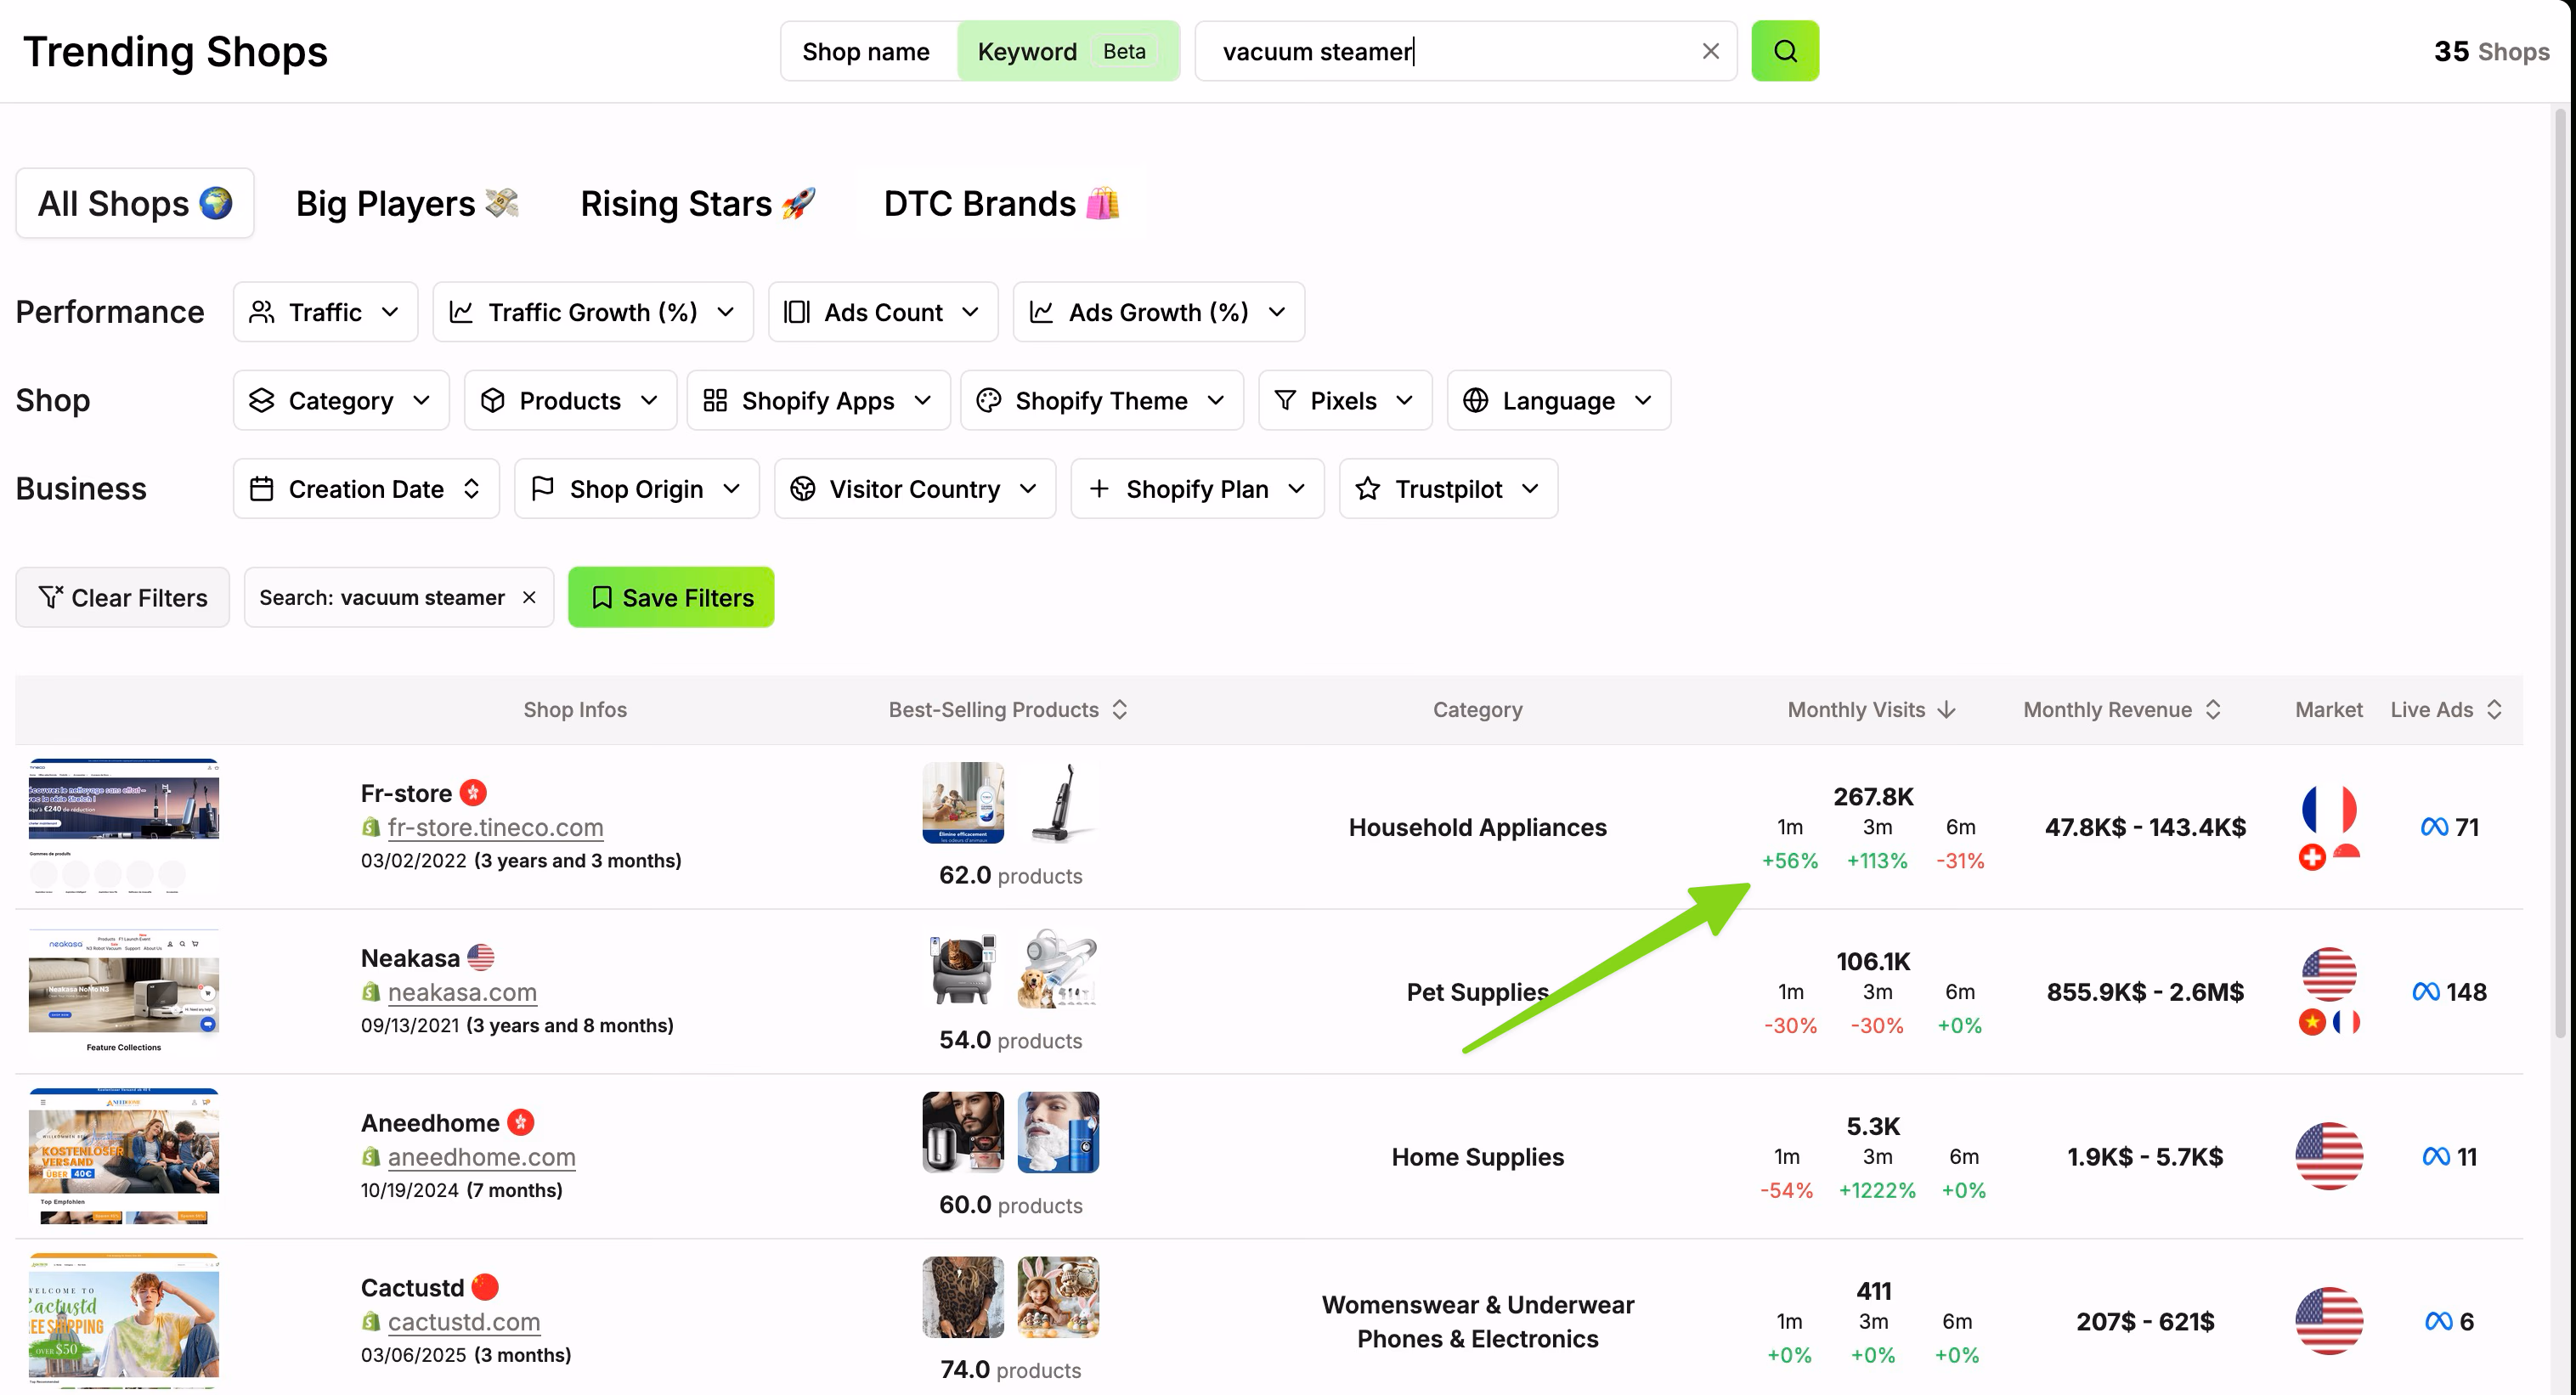Click the Shopify icon beside cactustd.com

[x=371, y=1322]
